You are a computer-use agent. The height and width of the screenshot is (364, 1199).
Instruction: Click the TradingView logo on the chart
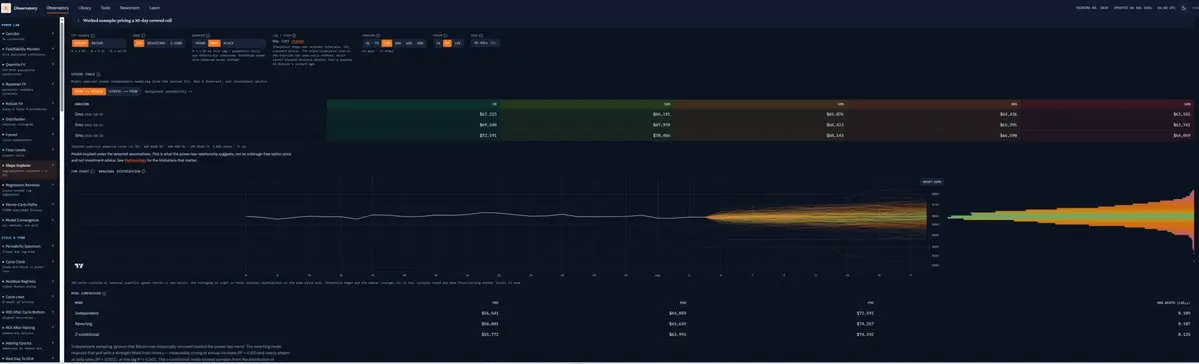[x=79, y=266]
